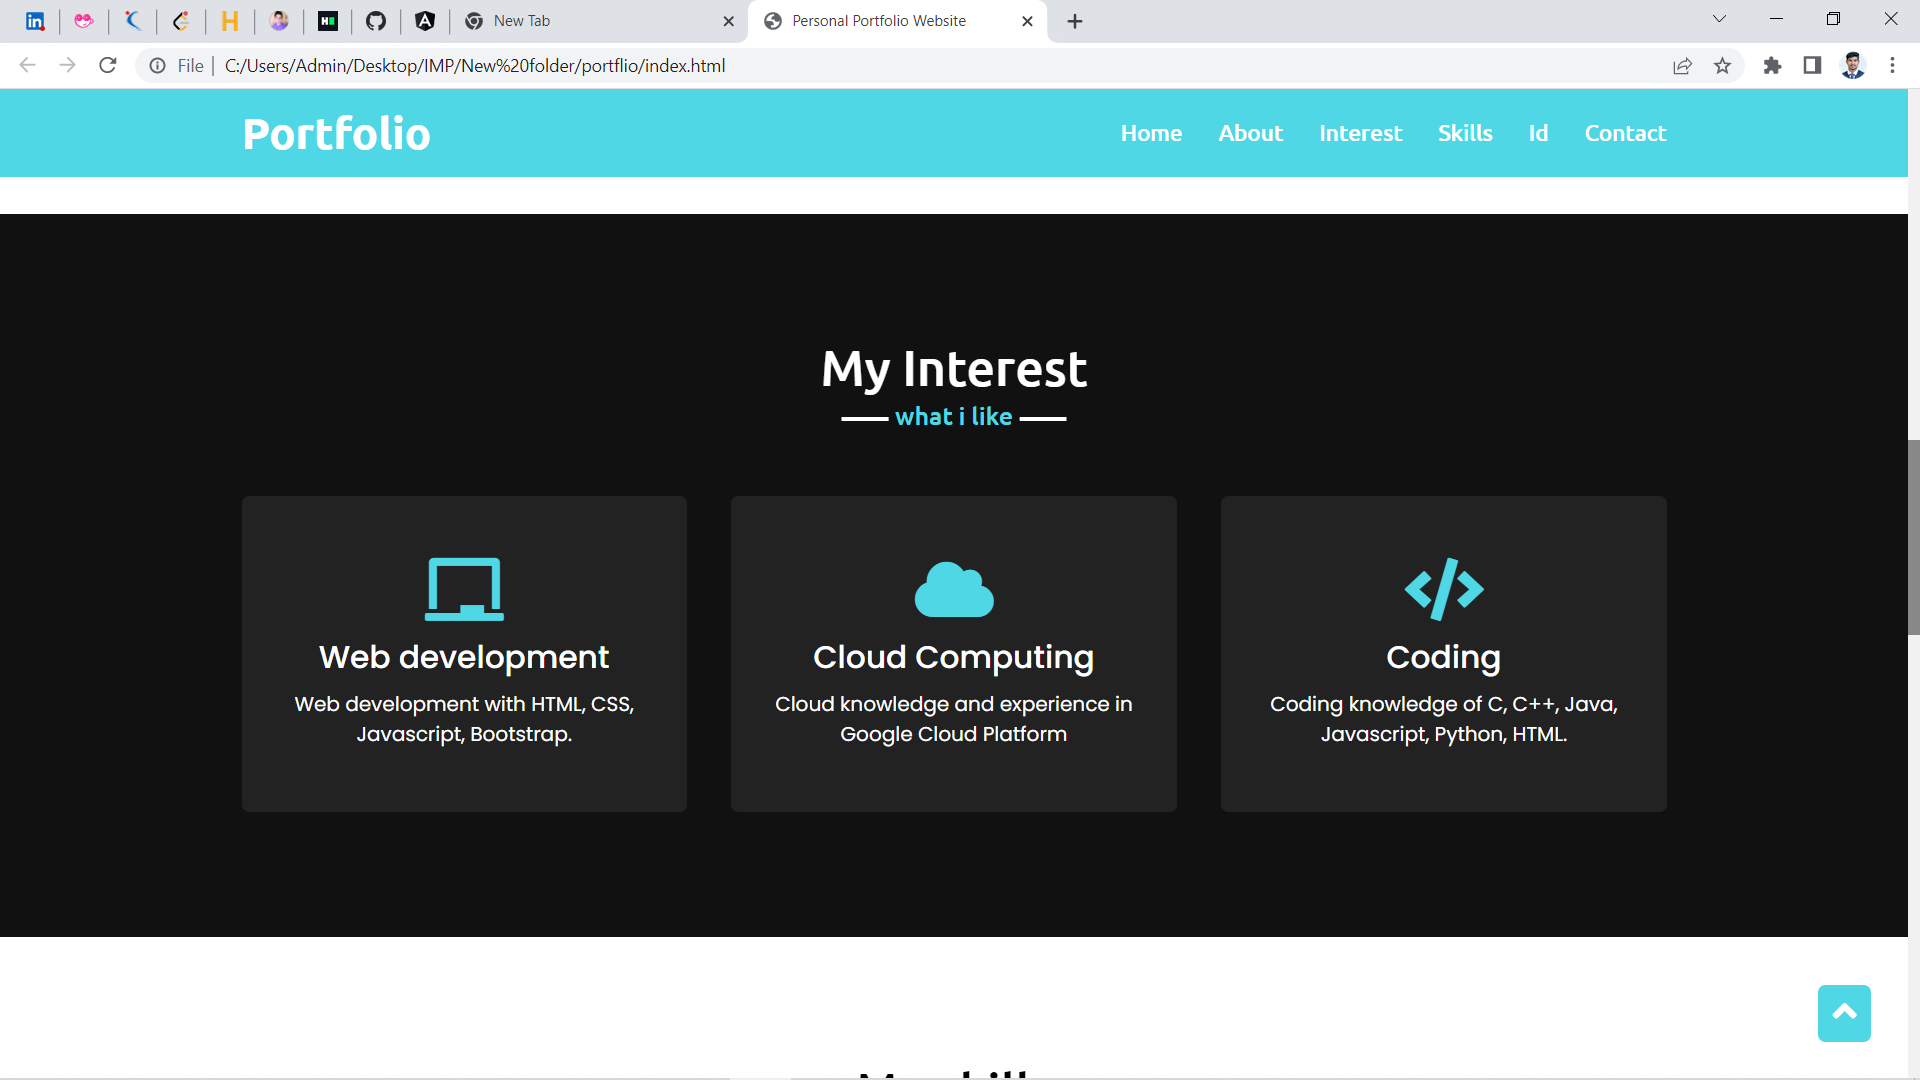The height and width of the screenshot is (1080, 1920).
Task: Switch to the New Tab tab
Action: click(597, 21)
